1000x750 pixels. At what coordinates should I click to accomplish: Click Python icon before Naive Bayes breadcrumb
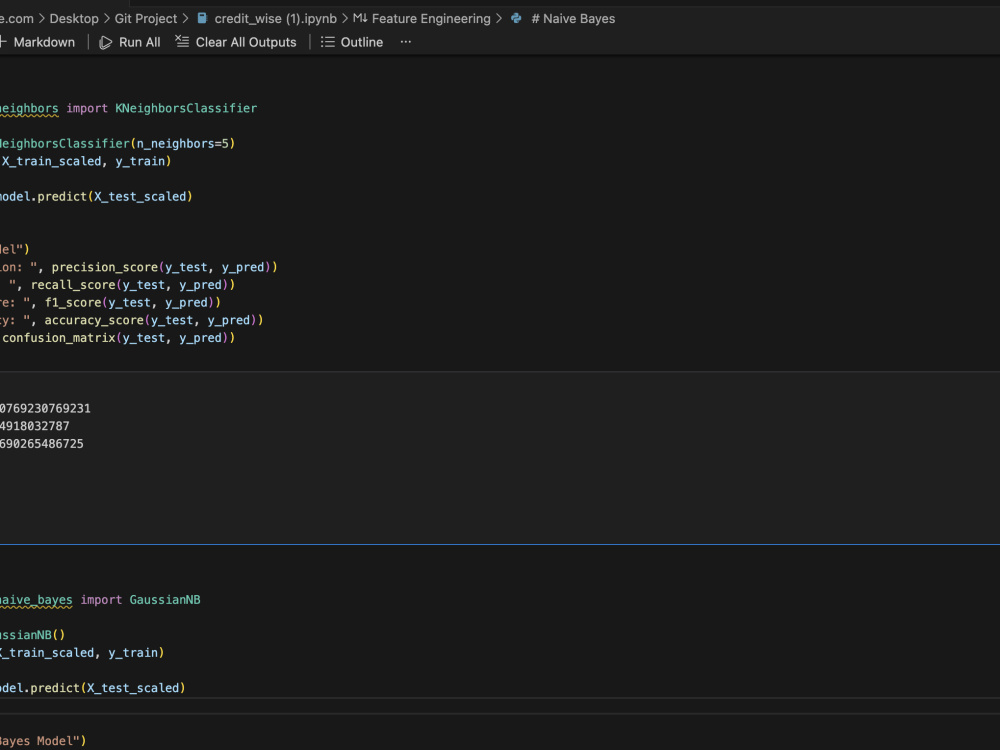click(x=517, y=18)
